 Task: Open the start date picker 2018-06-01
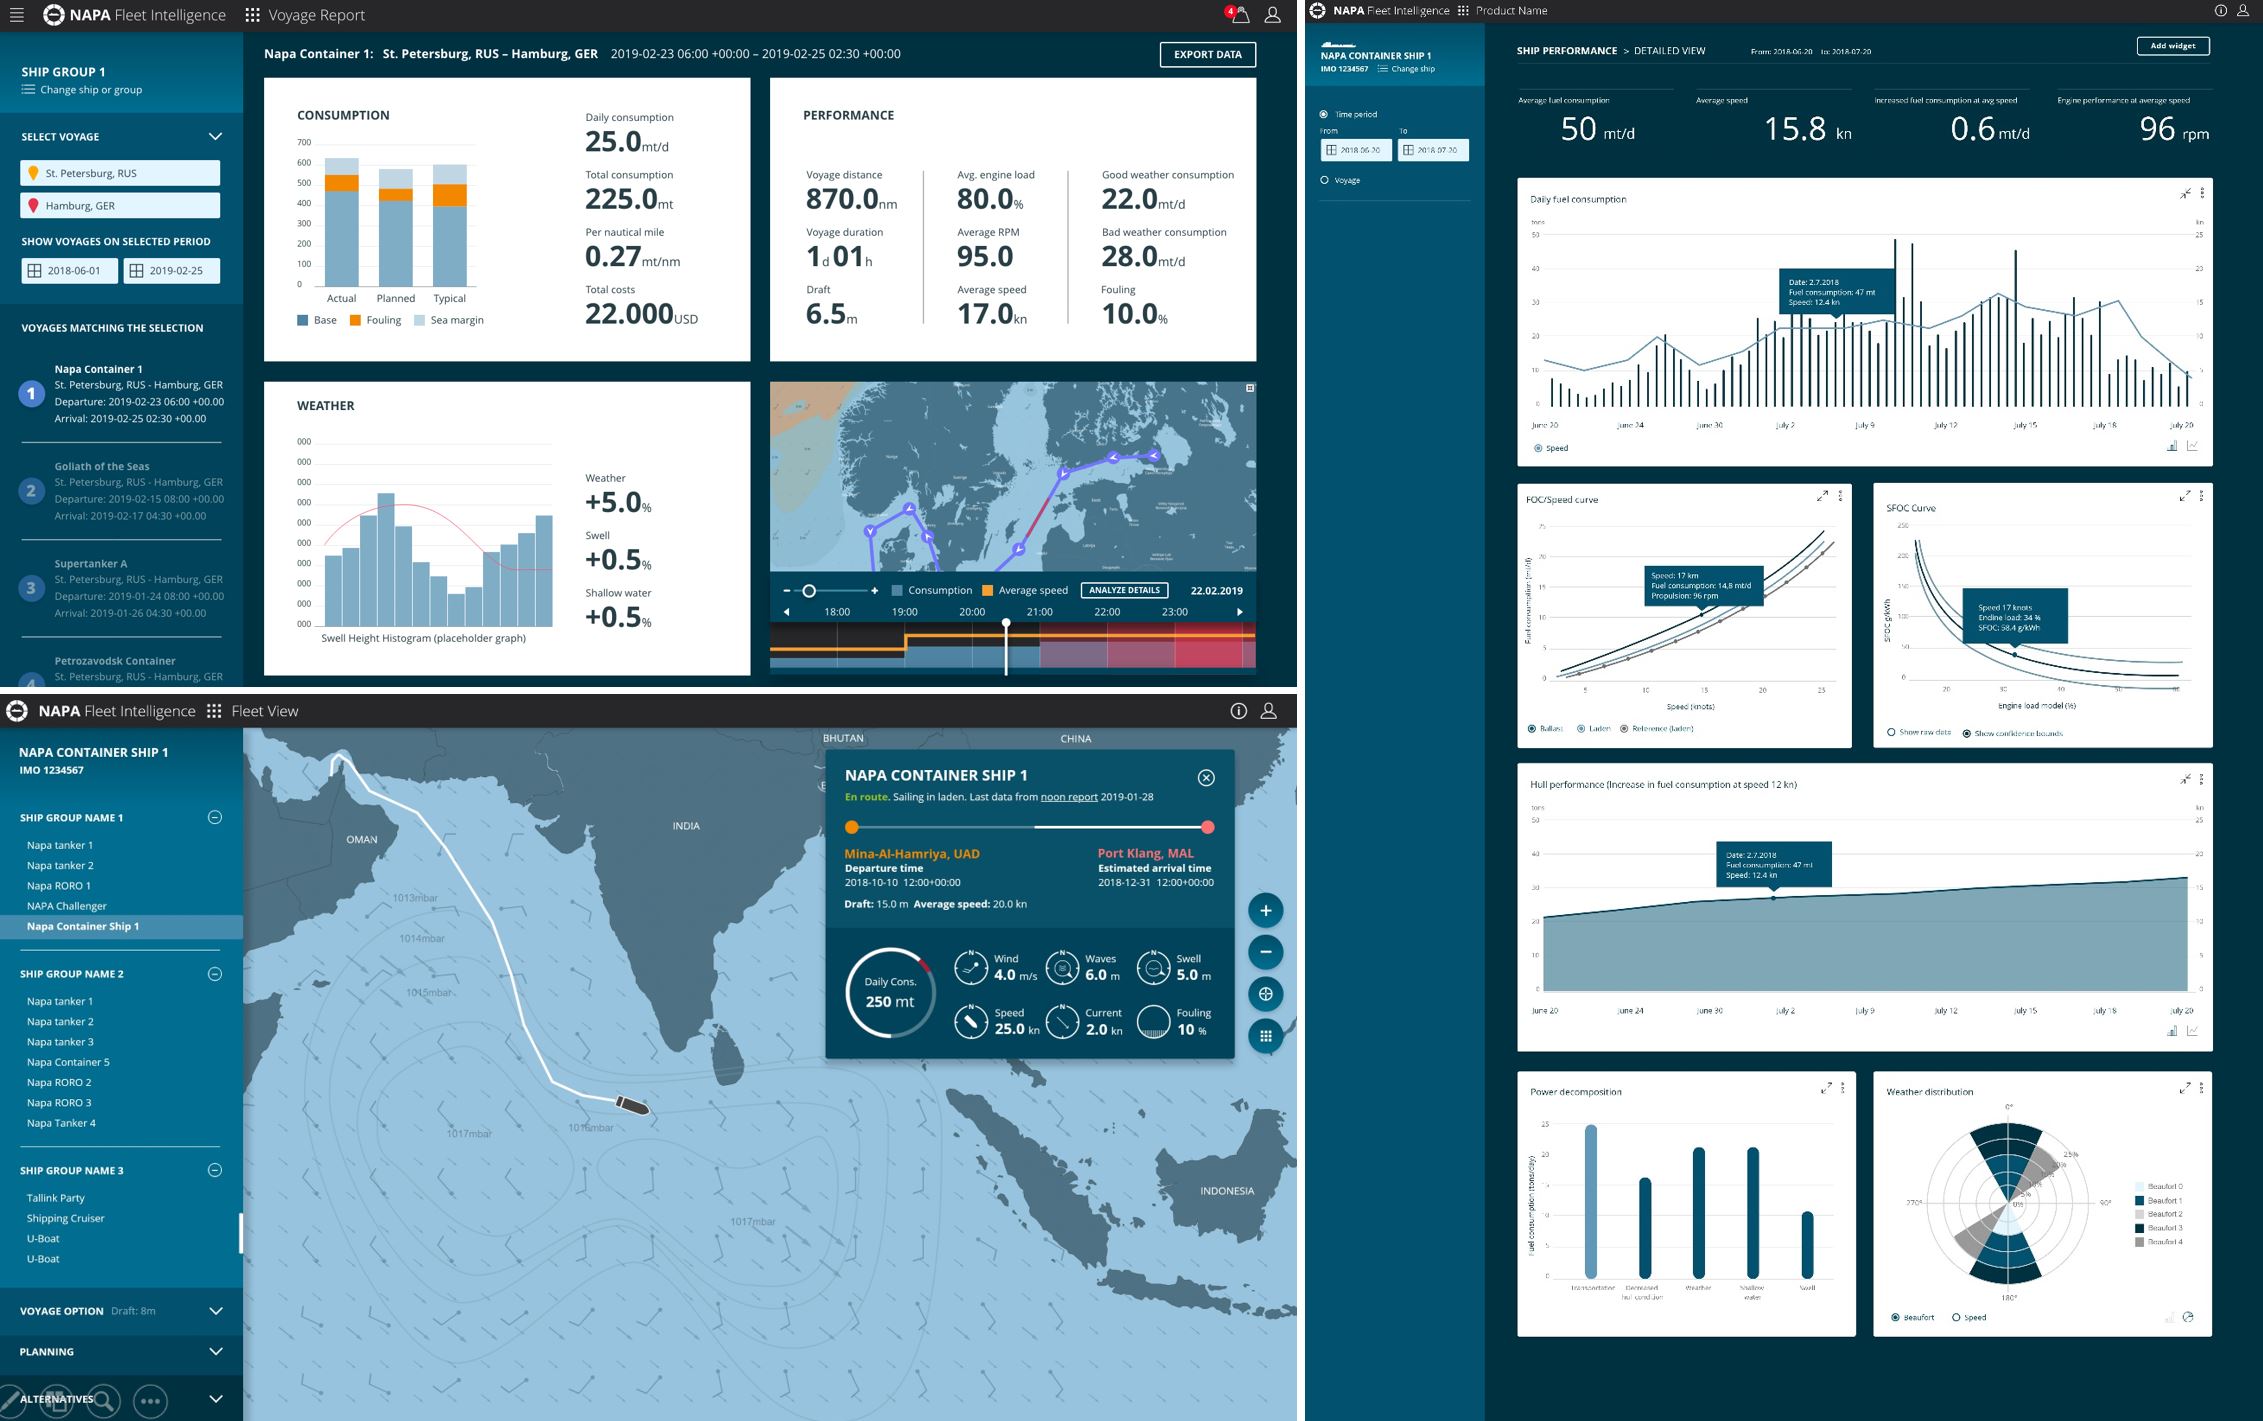69,271
